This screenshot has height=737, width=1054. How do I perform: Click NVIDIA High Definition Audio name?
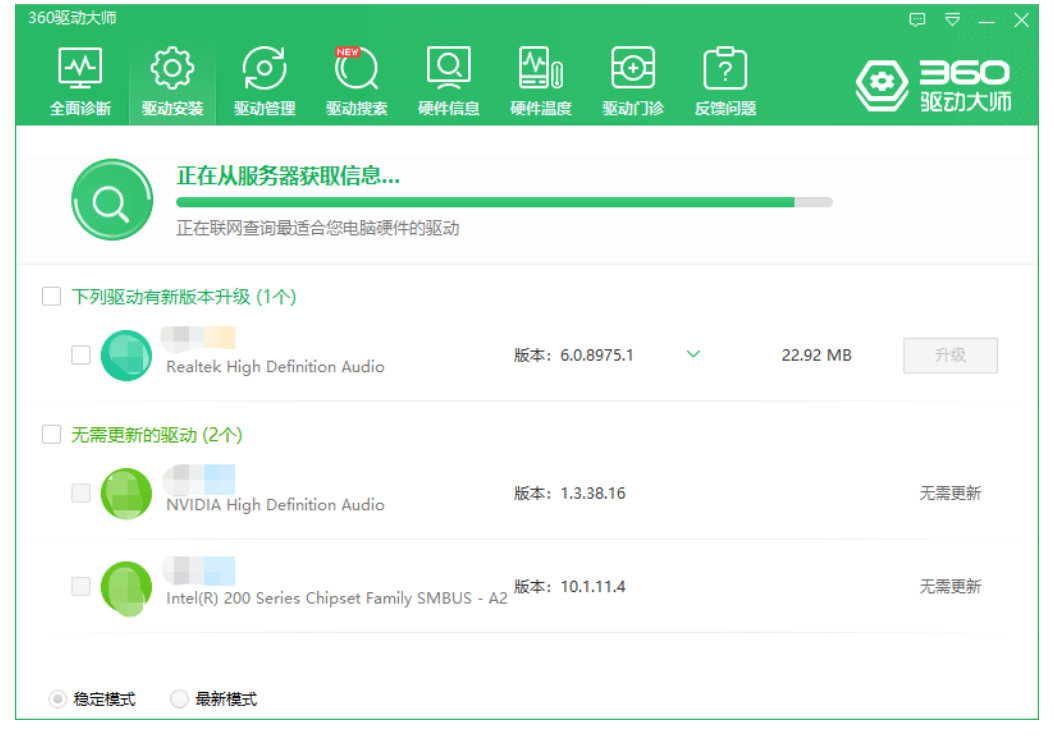coord(276,505)
